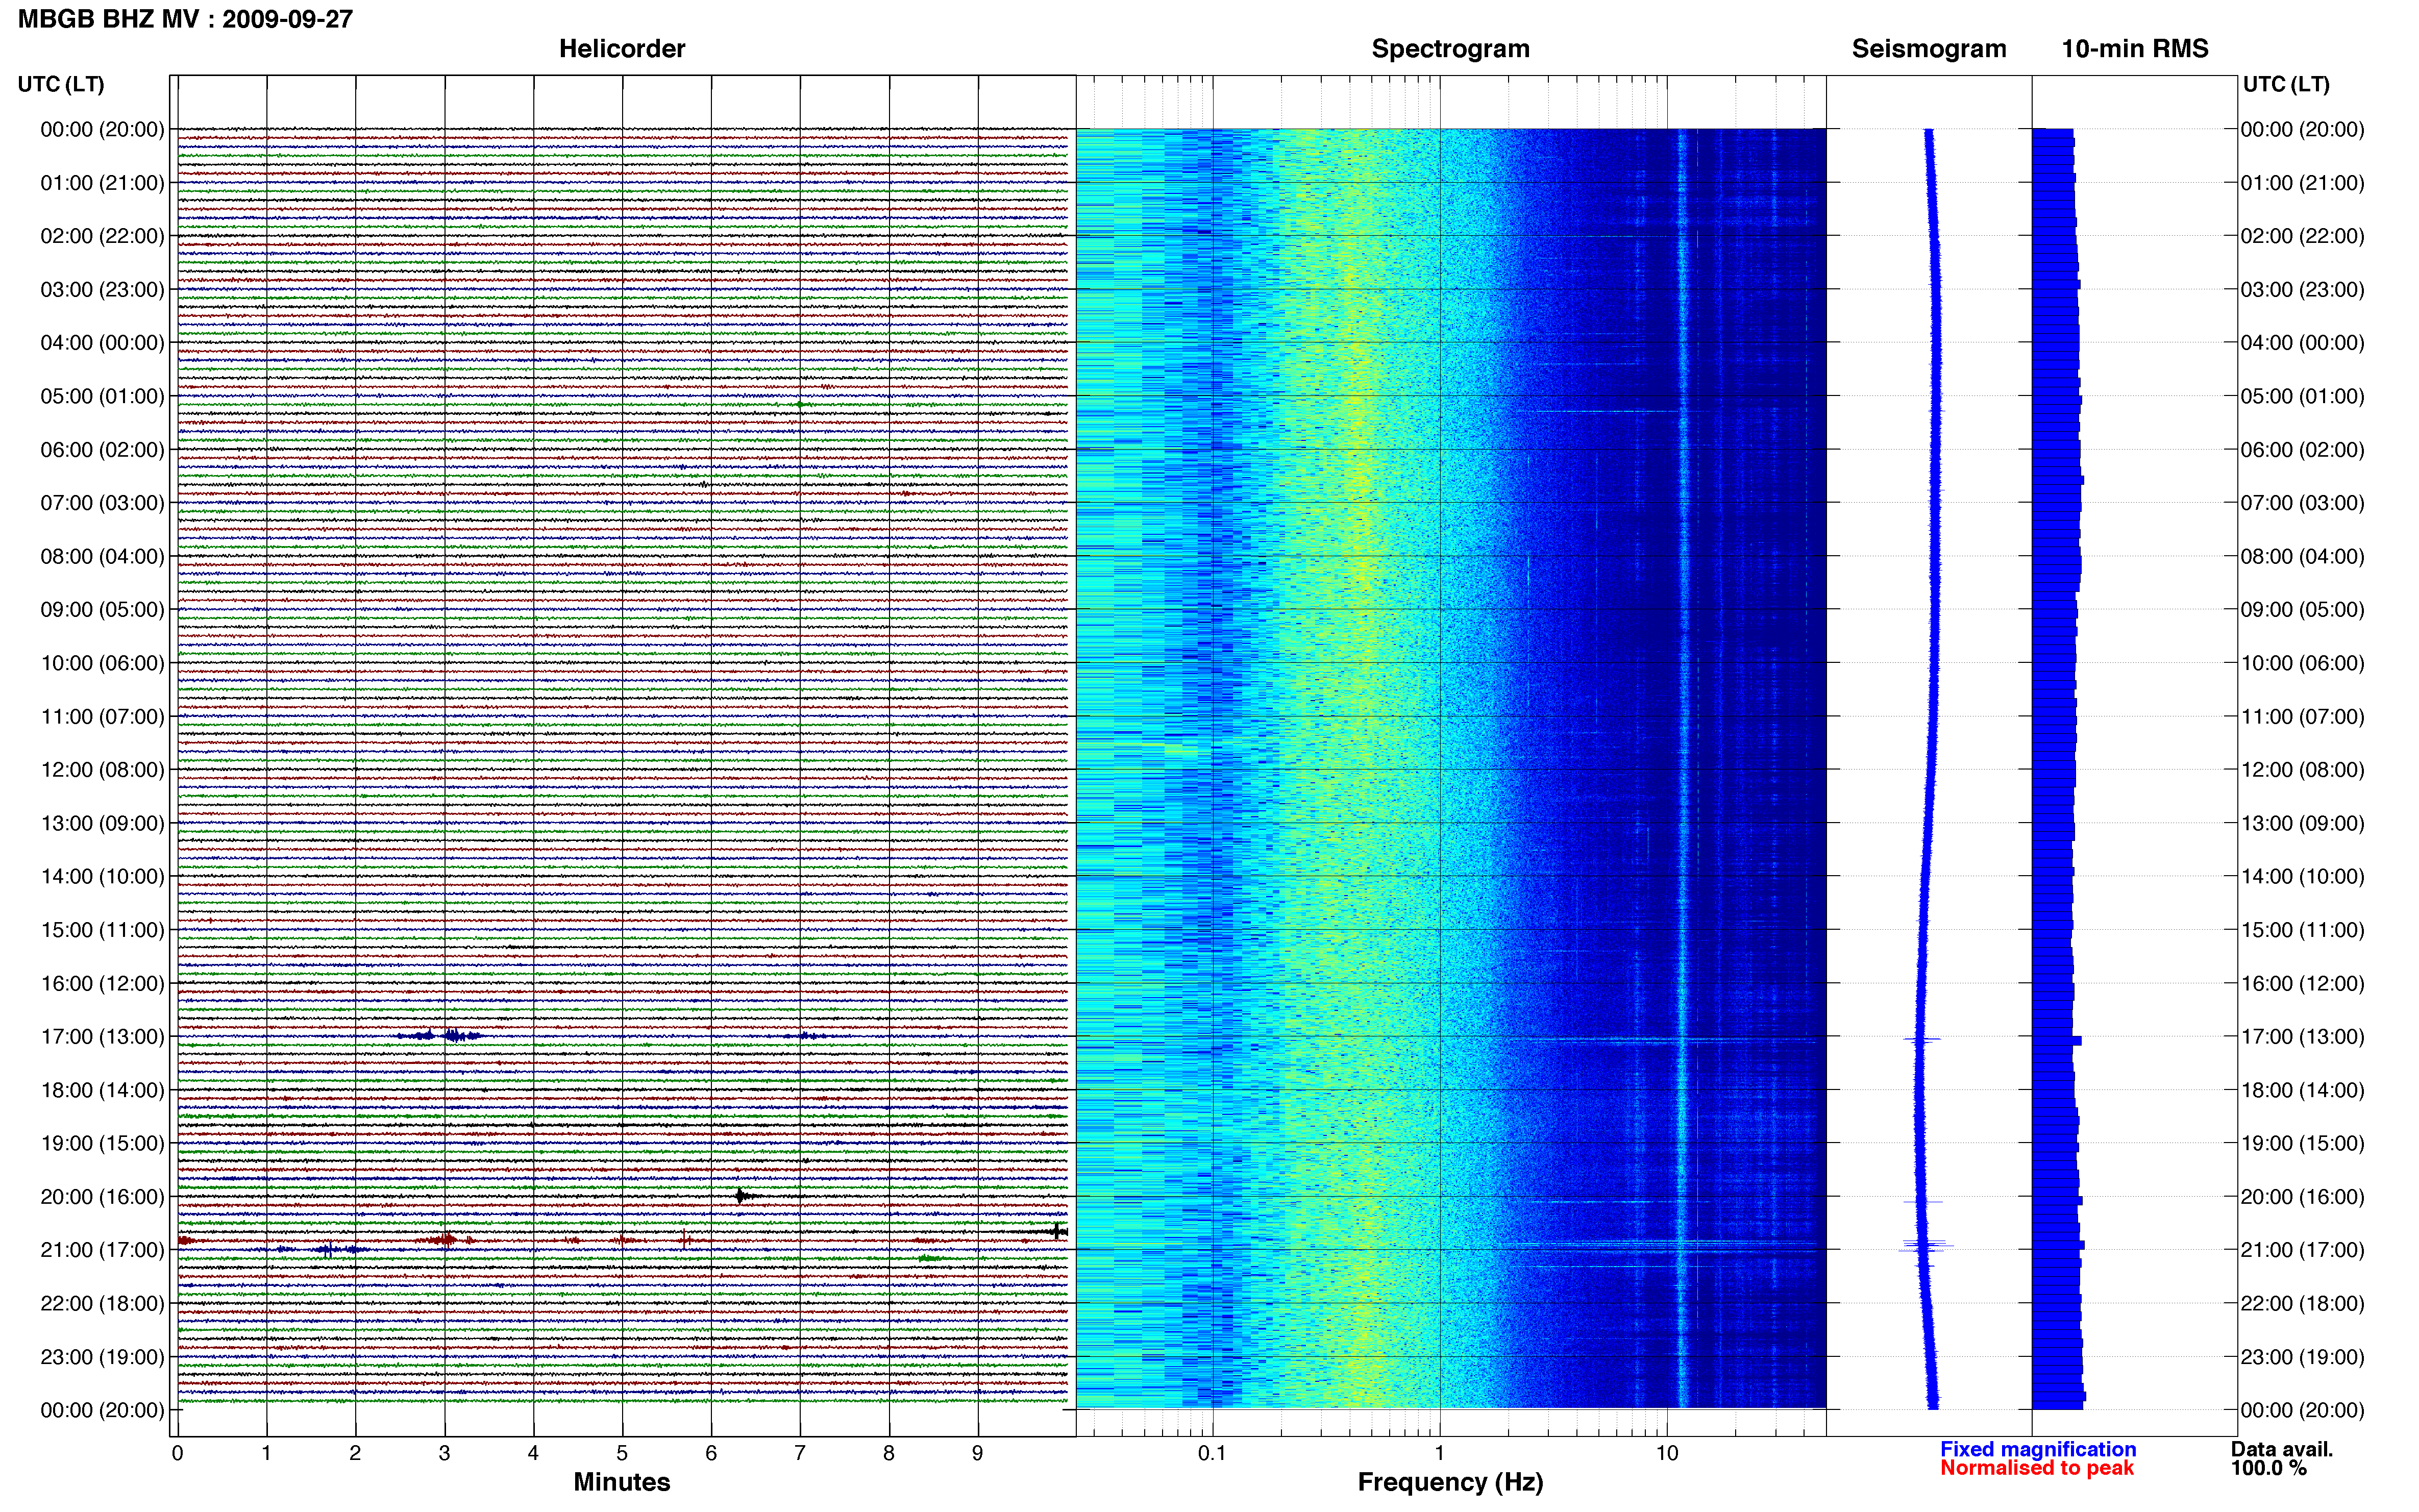Click tick "0" on the Minutes axis
Image resolution: width=2419 pixels, height=1512 pixels.
click(x=177, y=1454)
